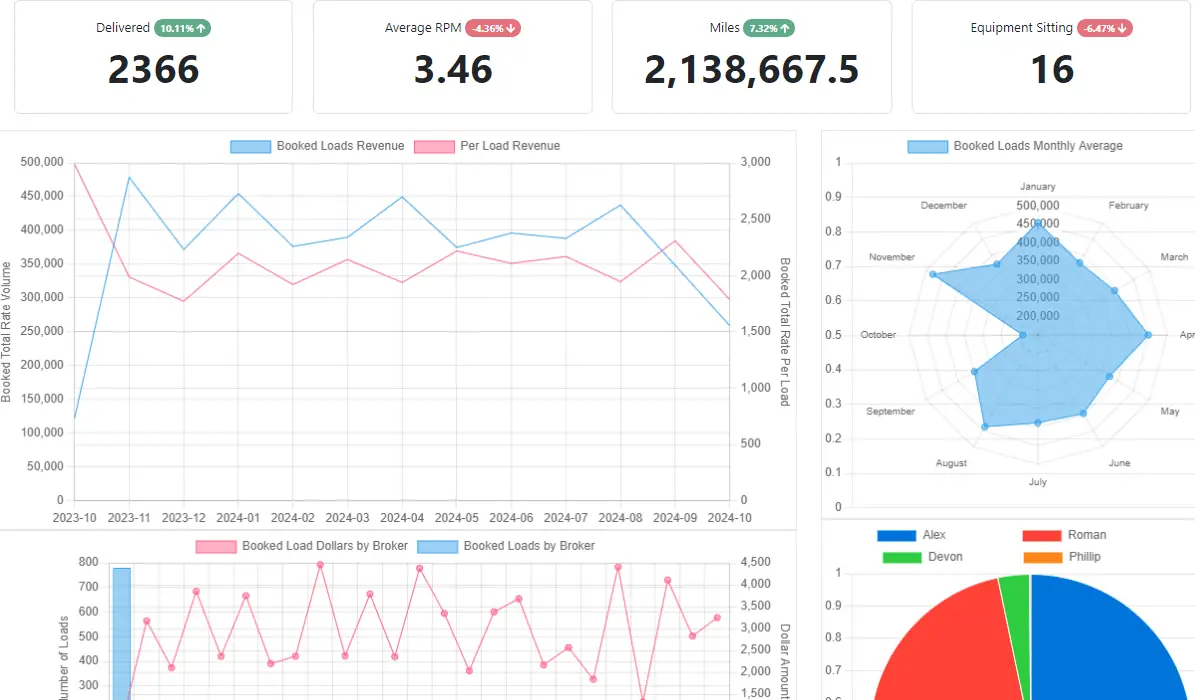Toggle the Per Load Revenue legend swatch
Viewport: 1195px width, 700px height.
coord(434,146)
